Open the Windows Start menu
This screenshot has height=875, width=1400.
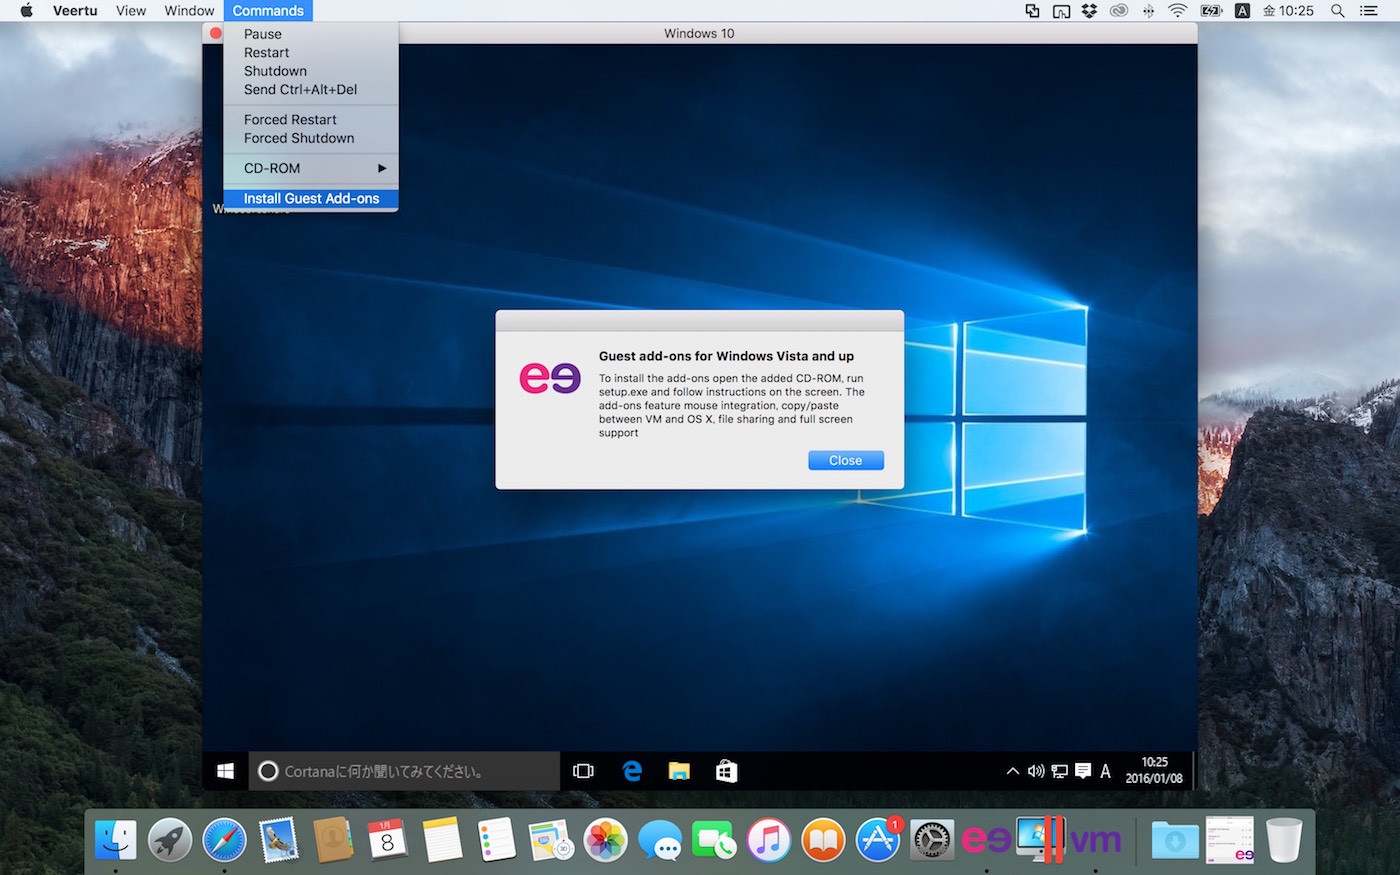[x=225, y=771]
